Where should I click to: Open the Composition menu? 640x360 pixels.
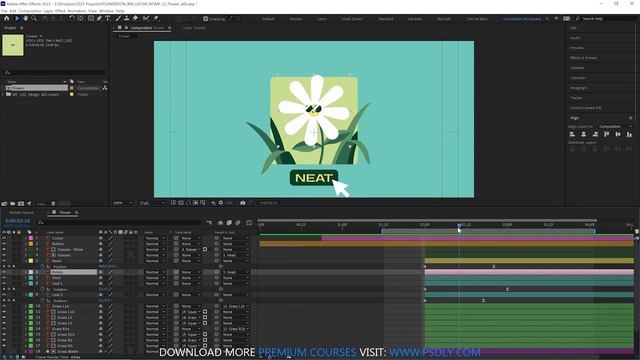point(30,11)
